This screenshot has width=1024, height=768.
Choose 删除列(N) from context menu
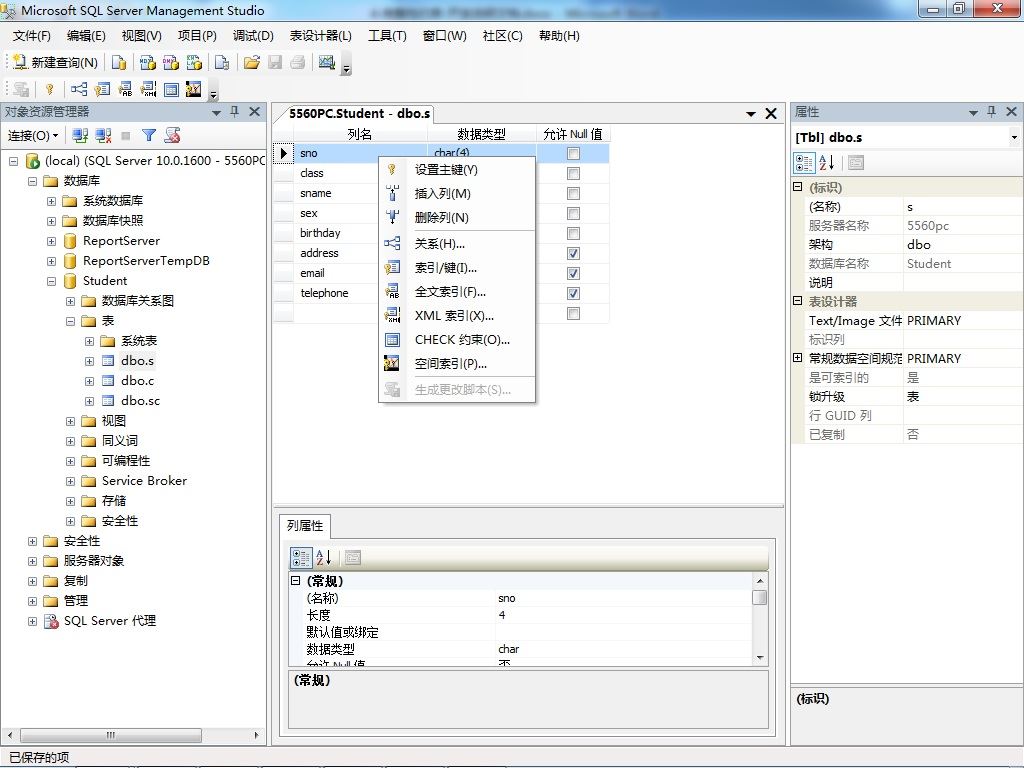coord(457,217)
